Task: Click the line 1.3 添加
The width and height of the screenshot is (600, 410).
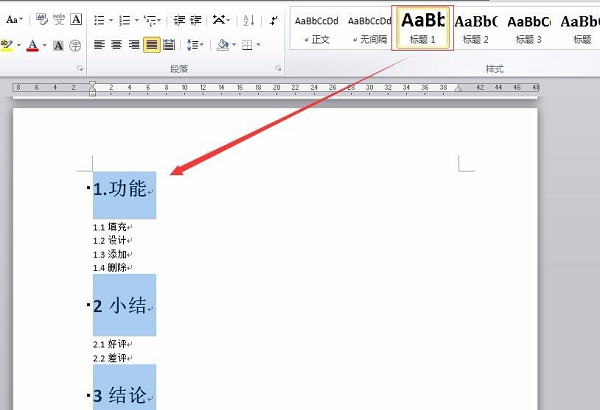Action: 112,254
